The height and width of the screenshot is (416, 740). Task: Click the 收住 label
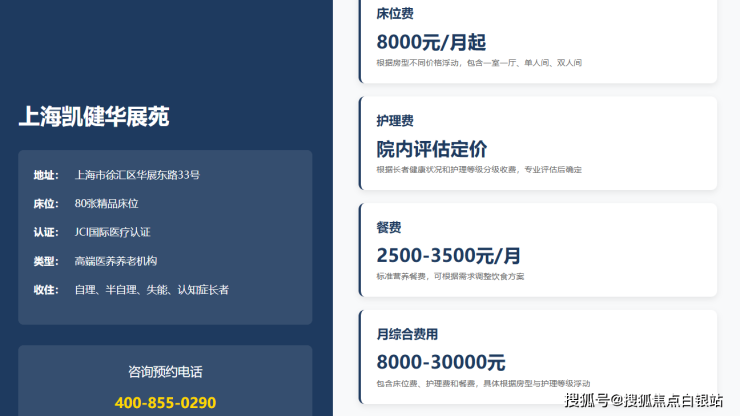point(46,290)
